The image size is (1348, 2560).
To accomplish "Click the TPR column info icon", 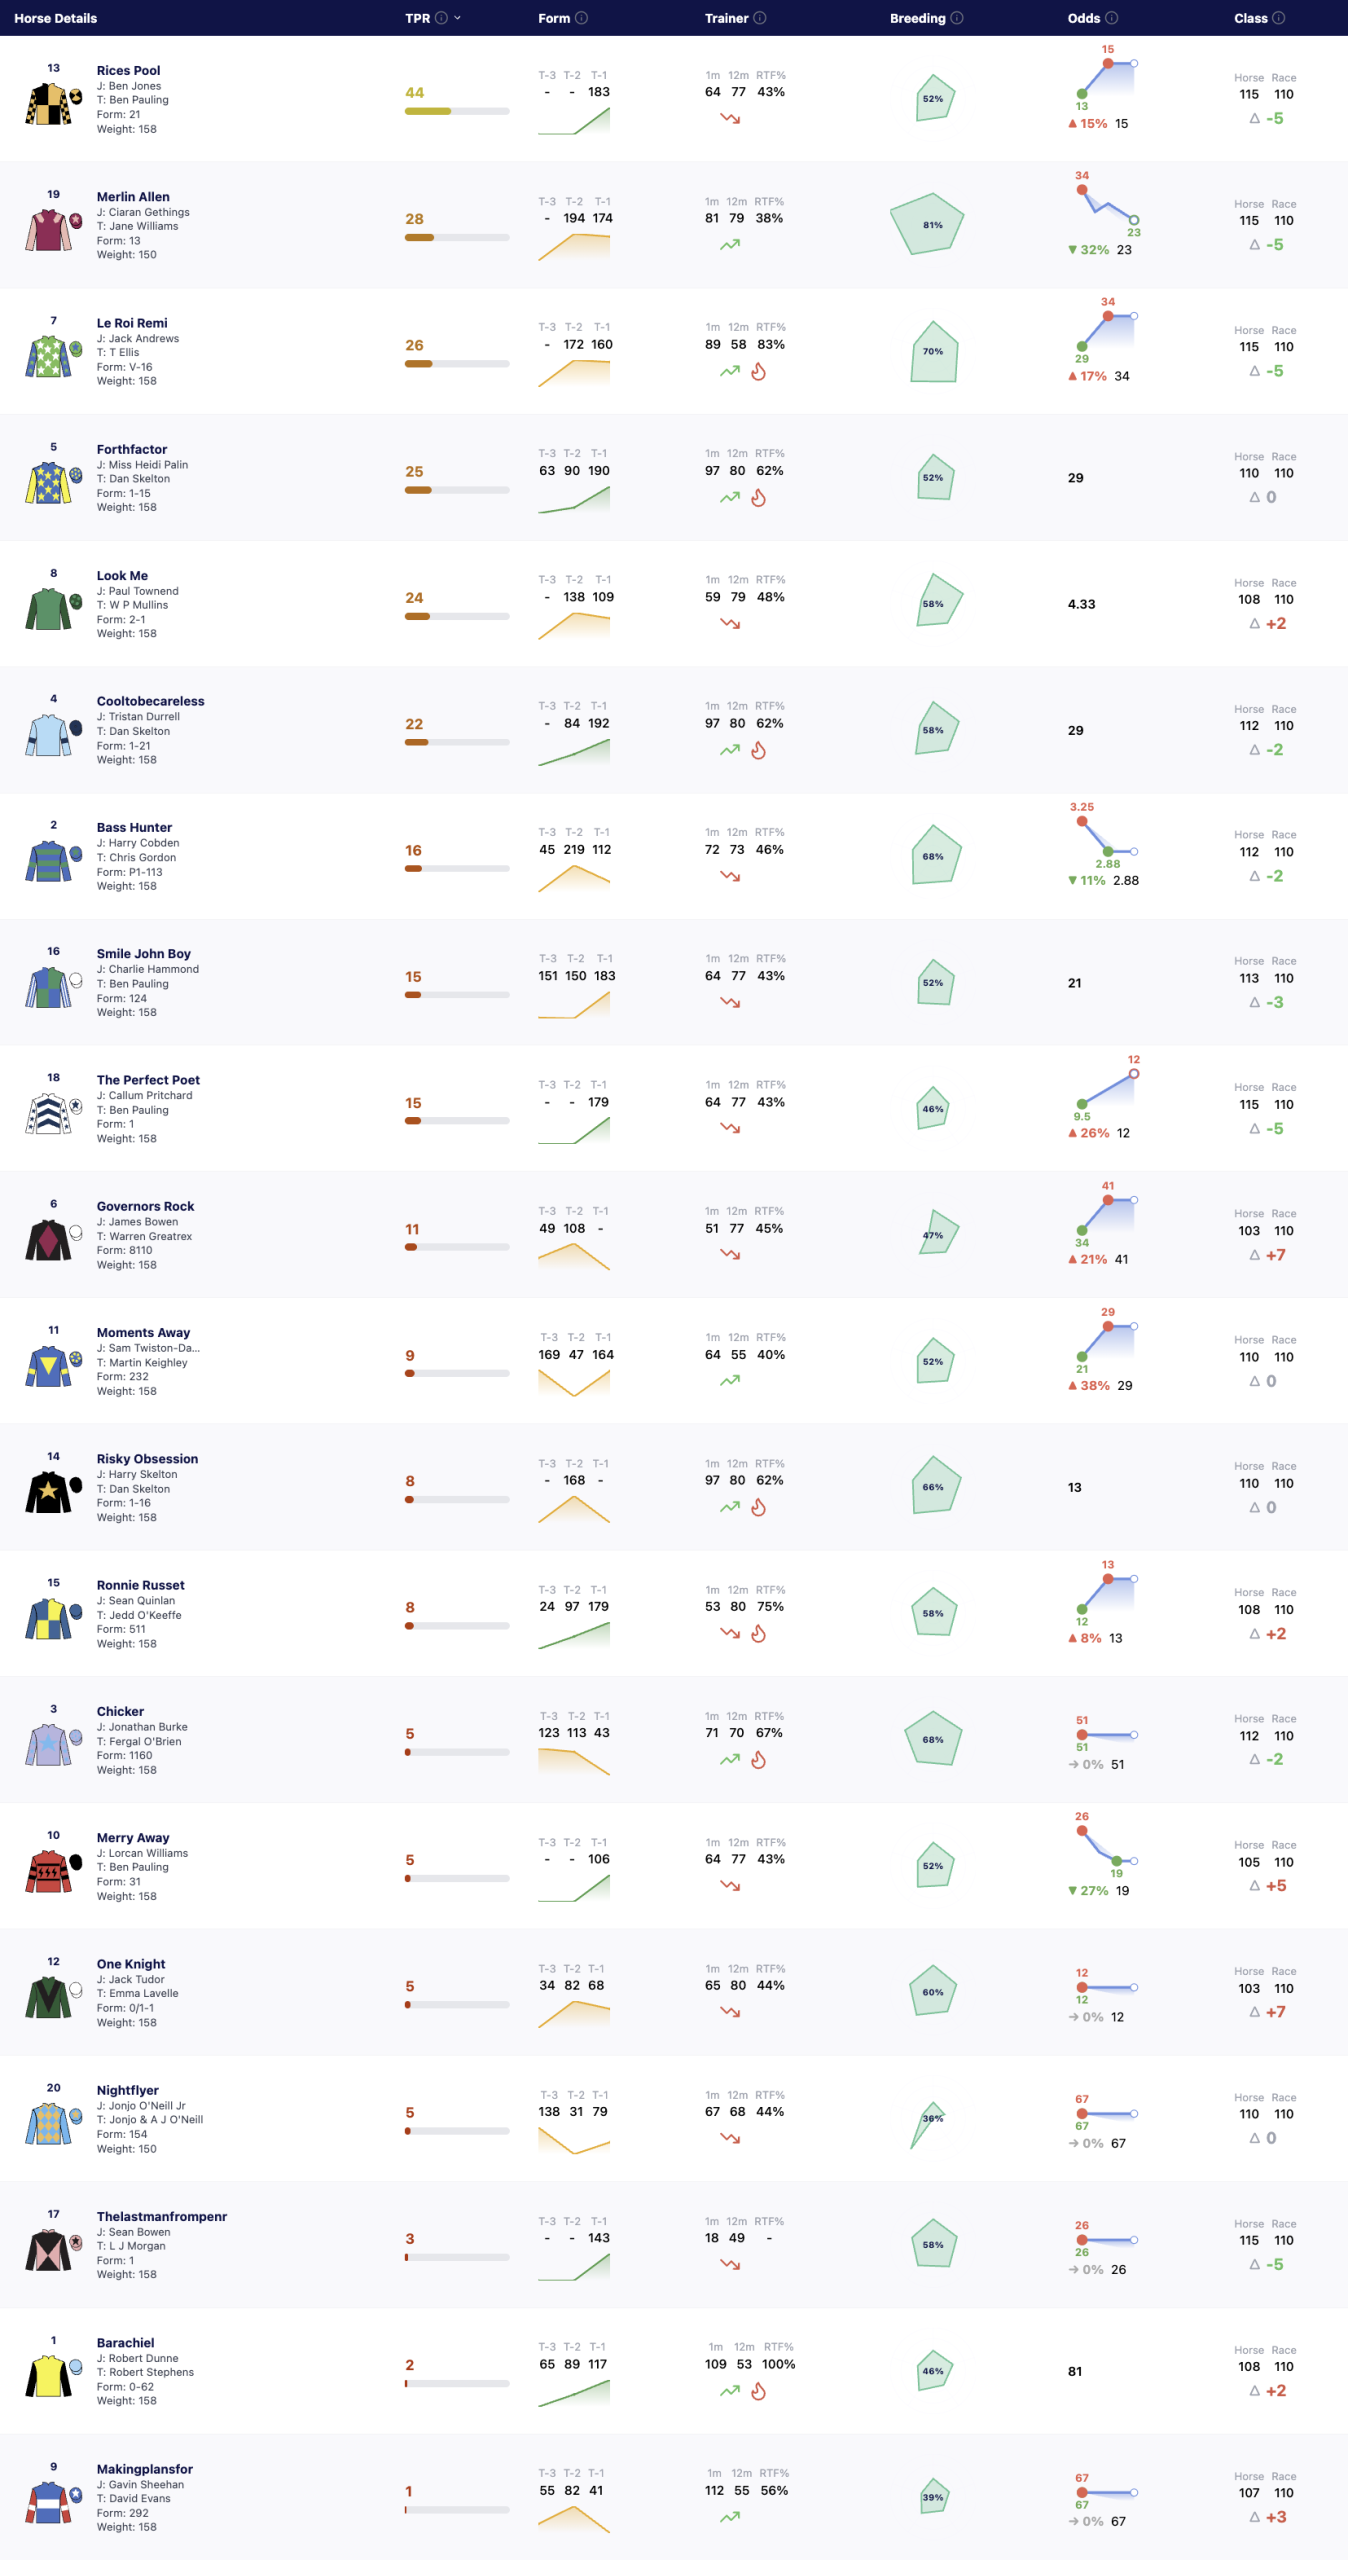I will 441,18.
